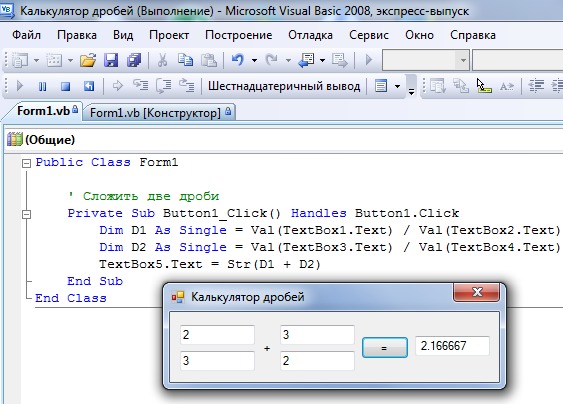Open the Add New Item dropdown arrow

pos(70,60)
